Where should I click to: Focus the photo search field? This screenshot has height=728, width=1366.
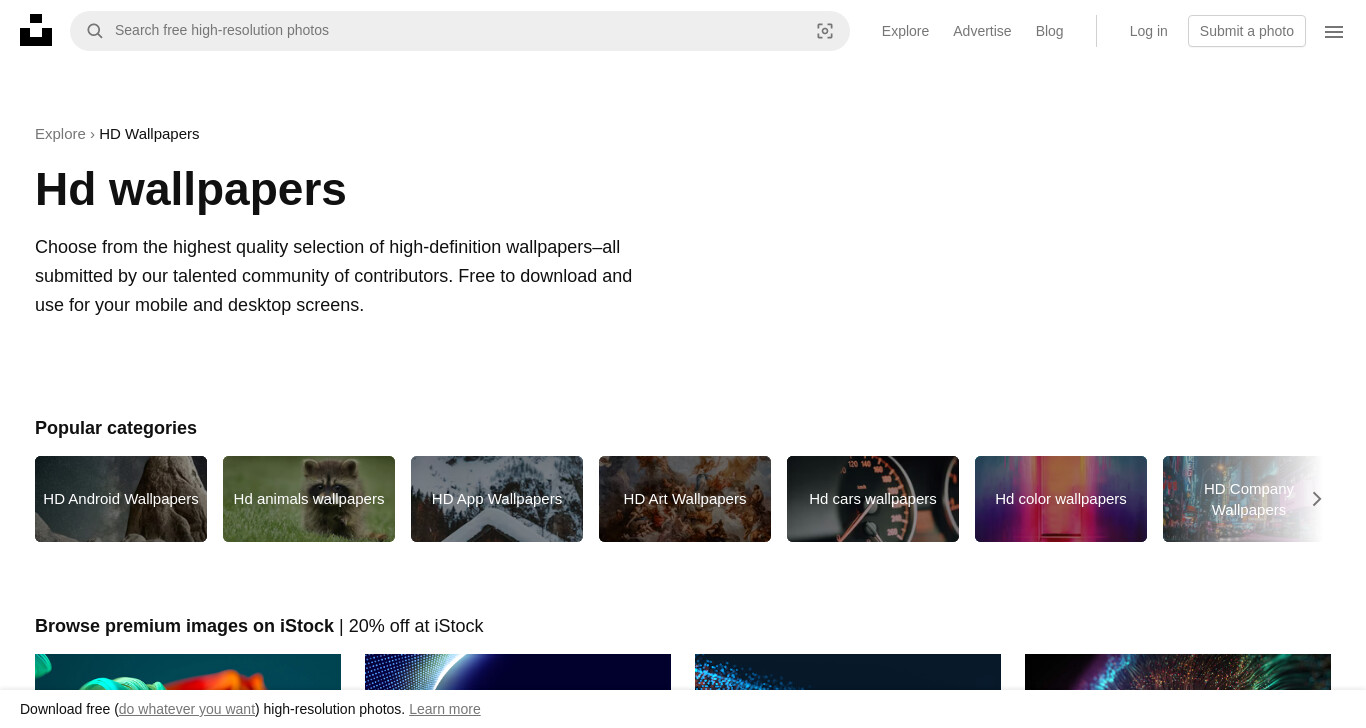point(460,31)
